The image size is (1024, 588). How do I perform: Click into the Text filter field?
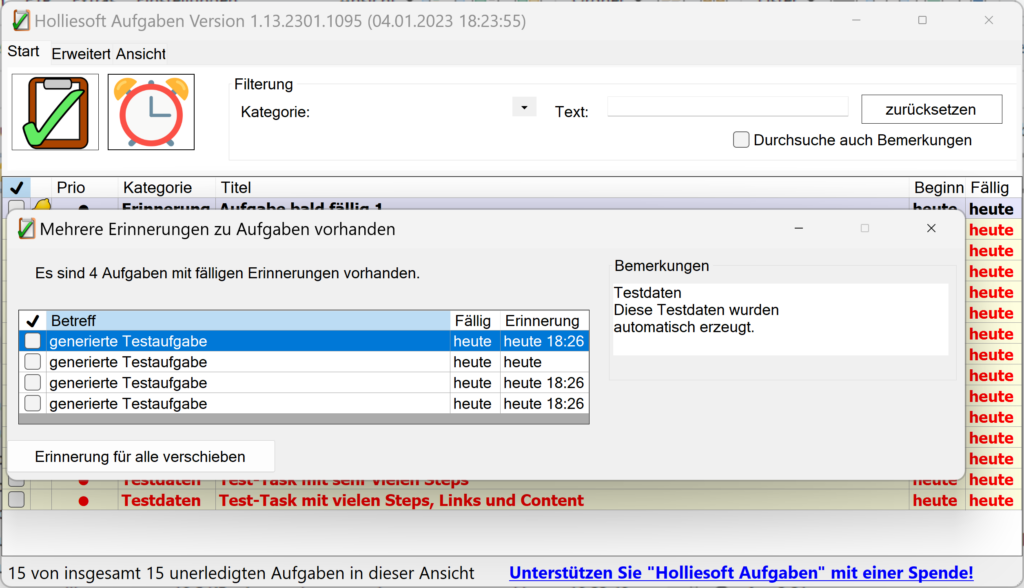[727, 107]
